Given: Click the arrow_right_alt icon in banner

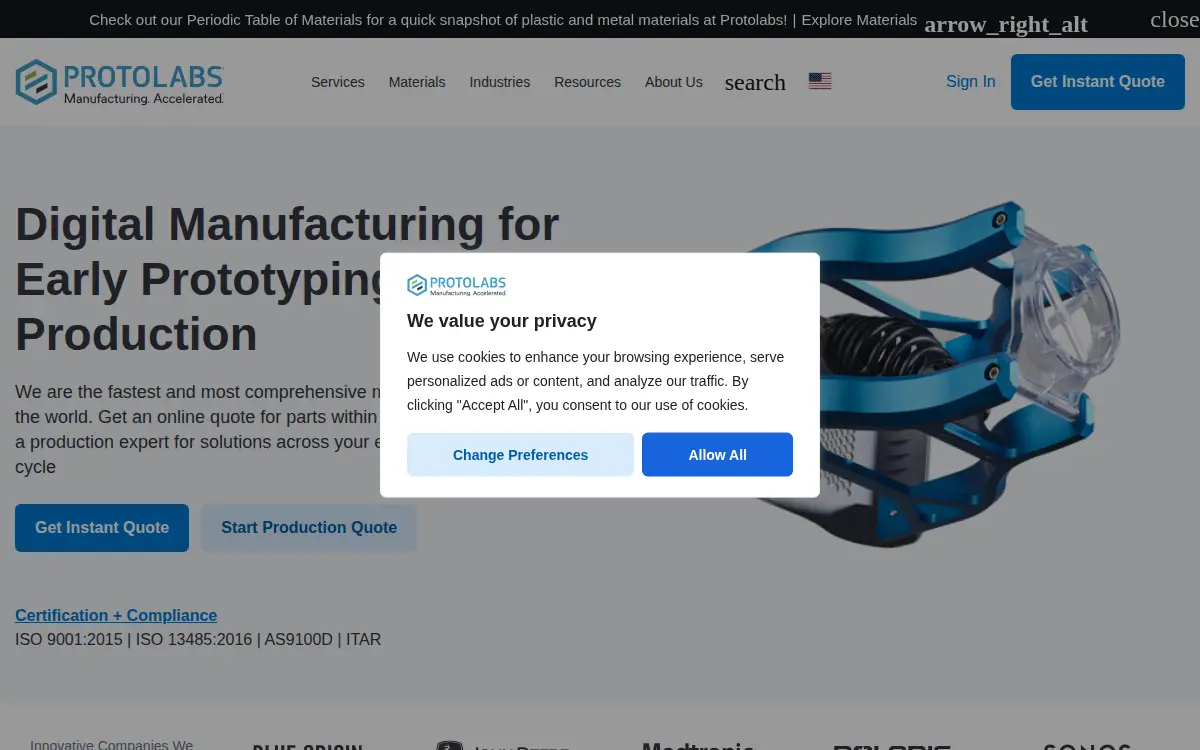Looking at the screenshot, I should coord(1006,24).
